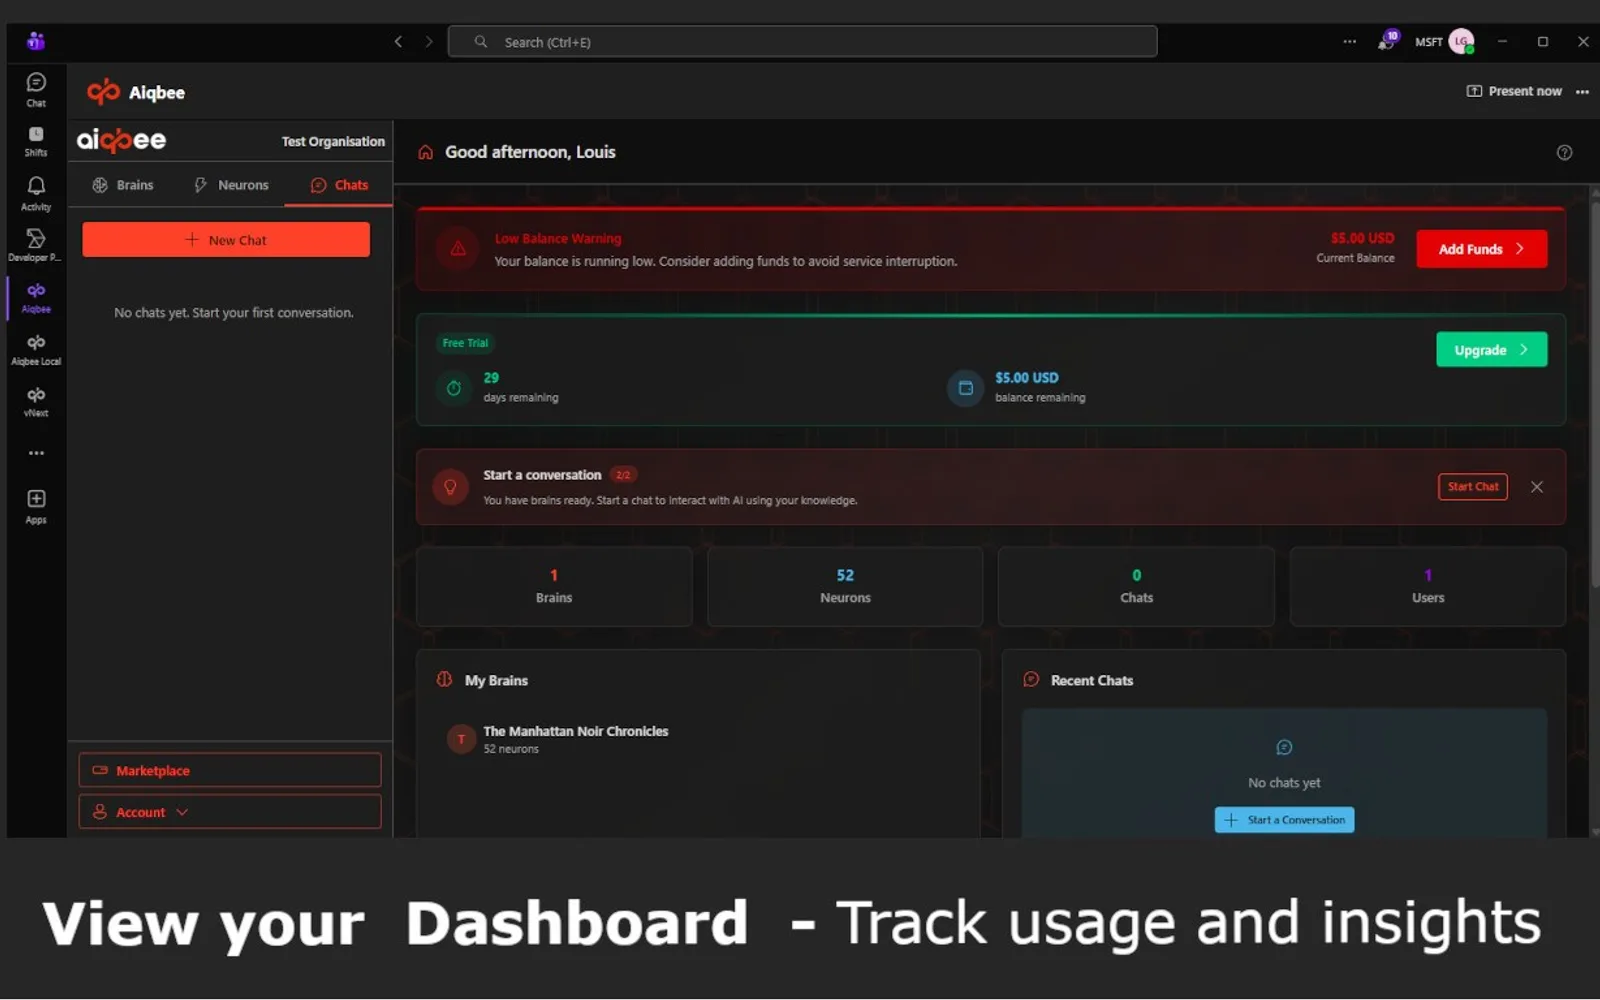Click the Test Organisation label
This screenshot has width=1600, height=1000.
click(333, 142)
